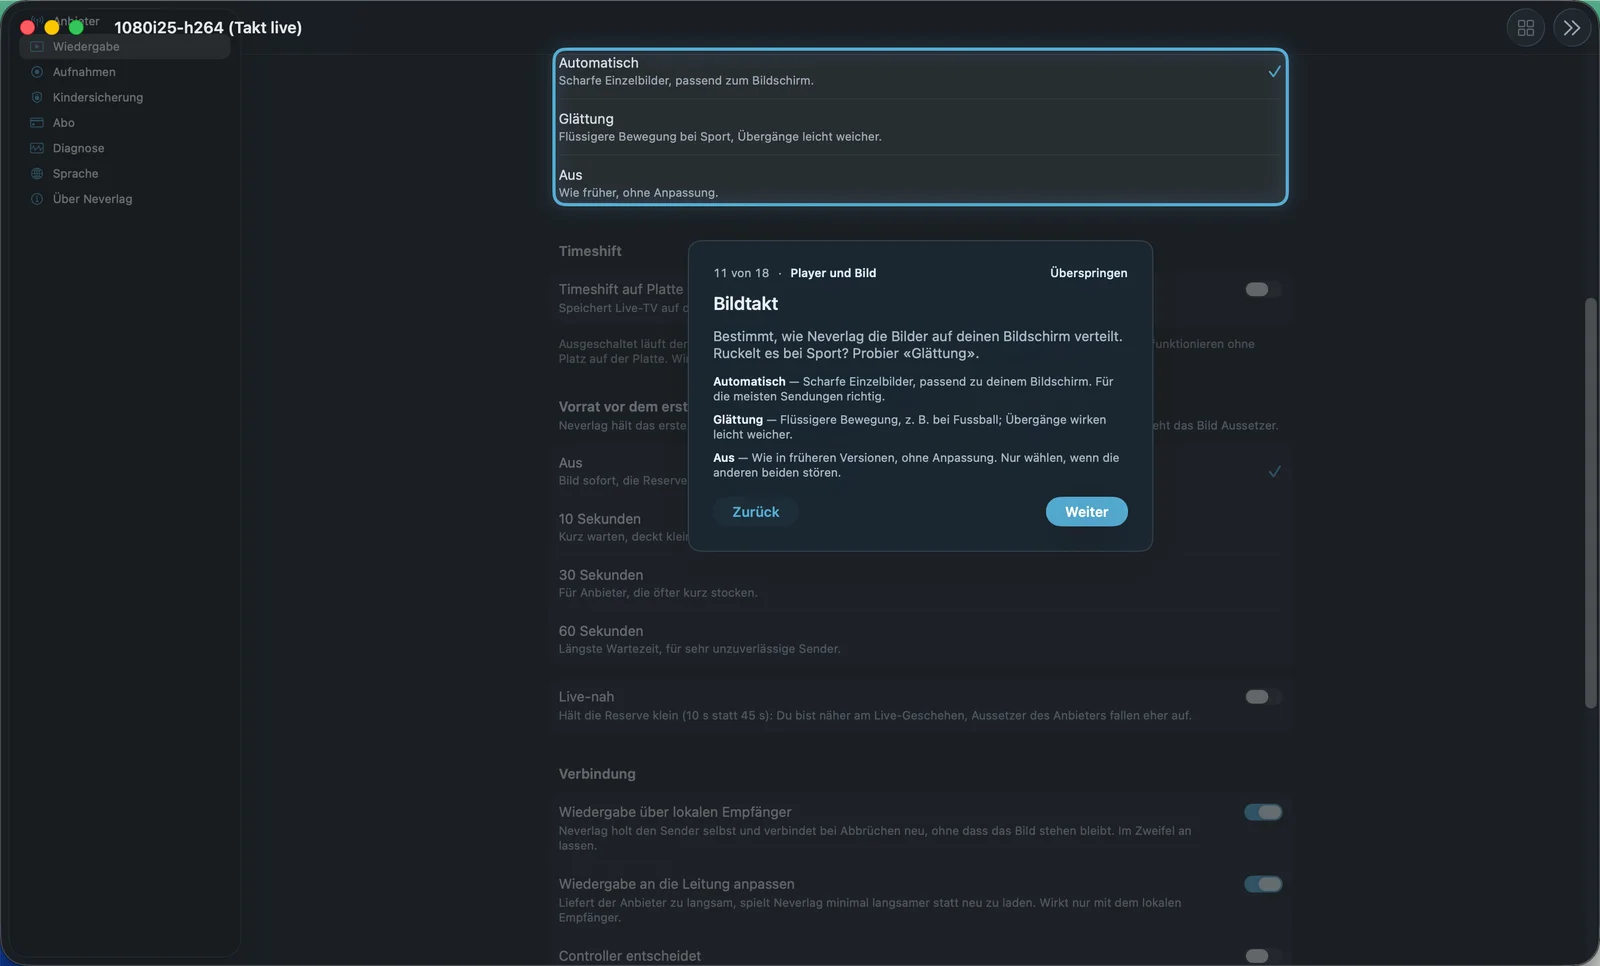Skip the tour via Überspringen
Image resolution: width=1600 pixels, height=966 pixels.
point(1088,273)
